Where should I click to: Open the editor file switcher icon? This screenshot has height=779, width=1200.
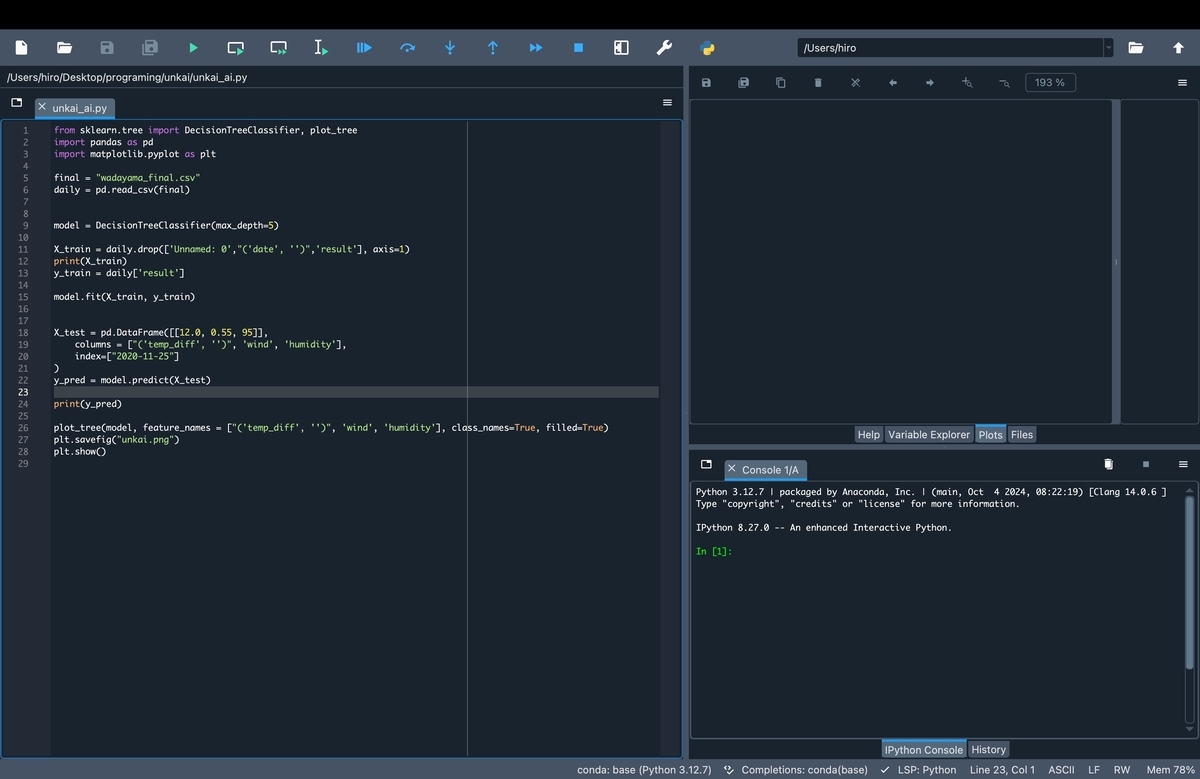pyautogui.click(x=16, y=103)
